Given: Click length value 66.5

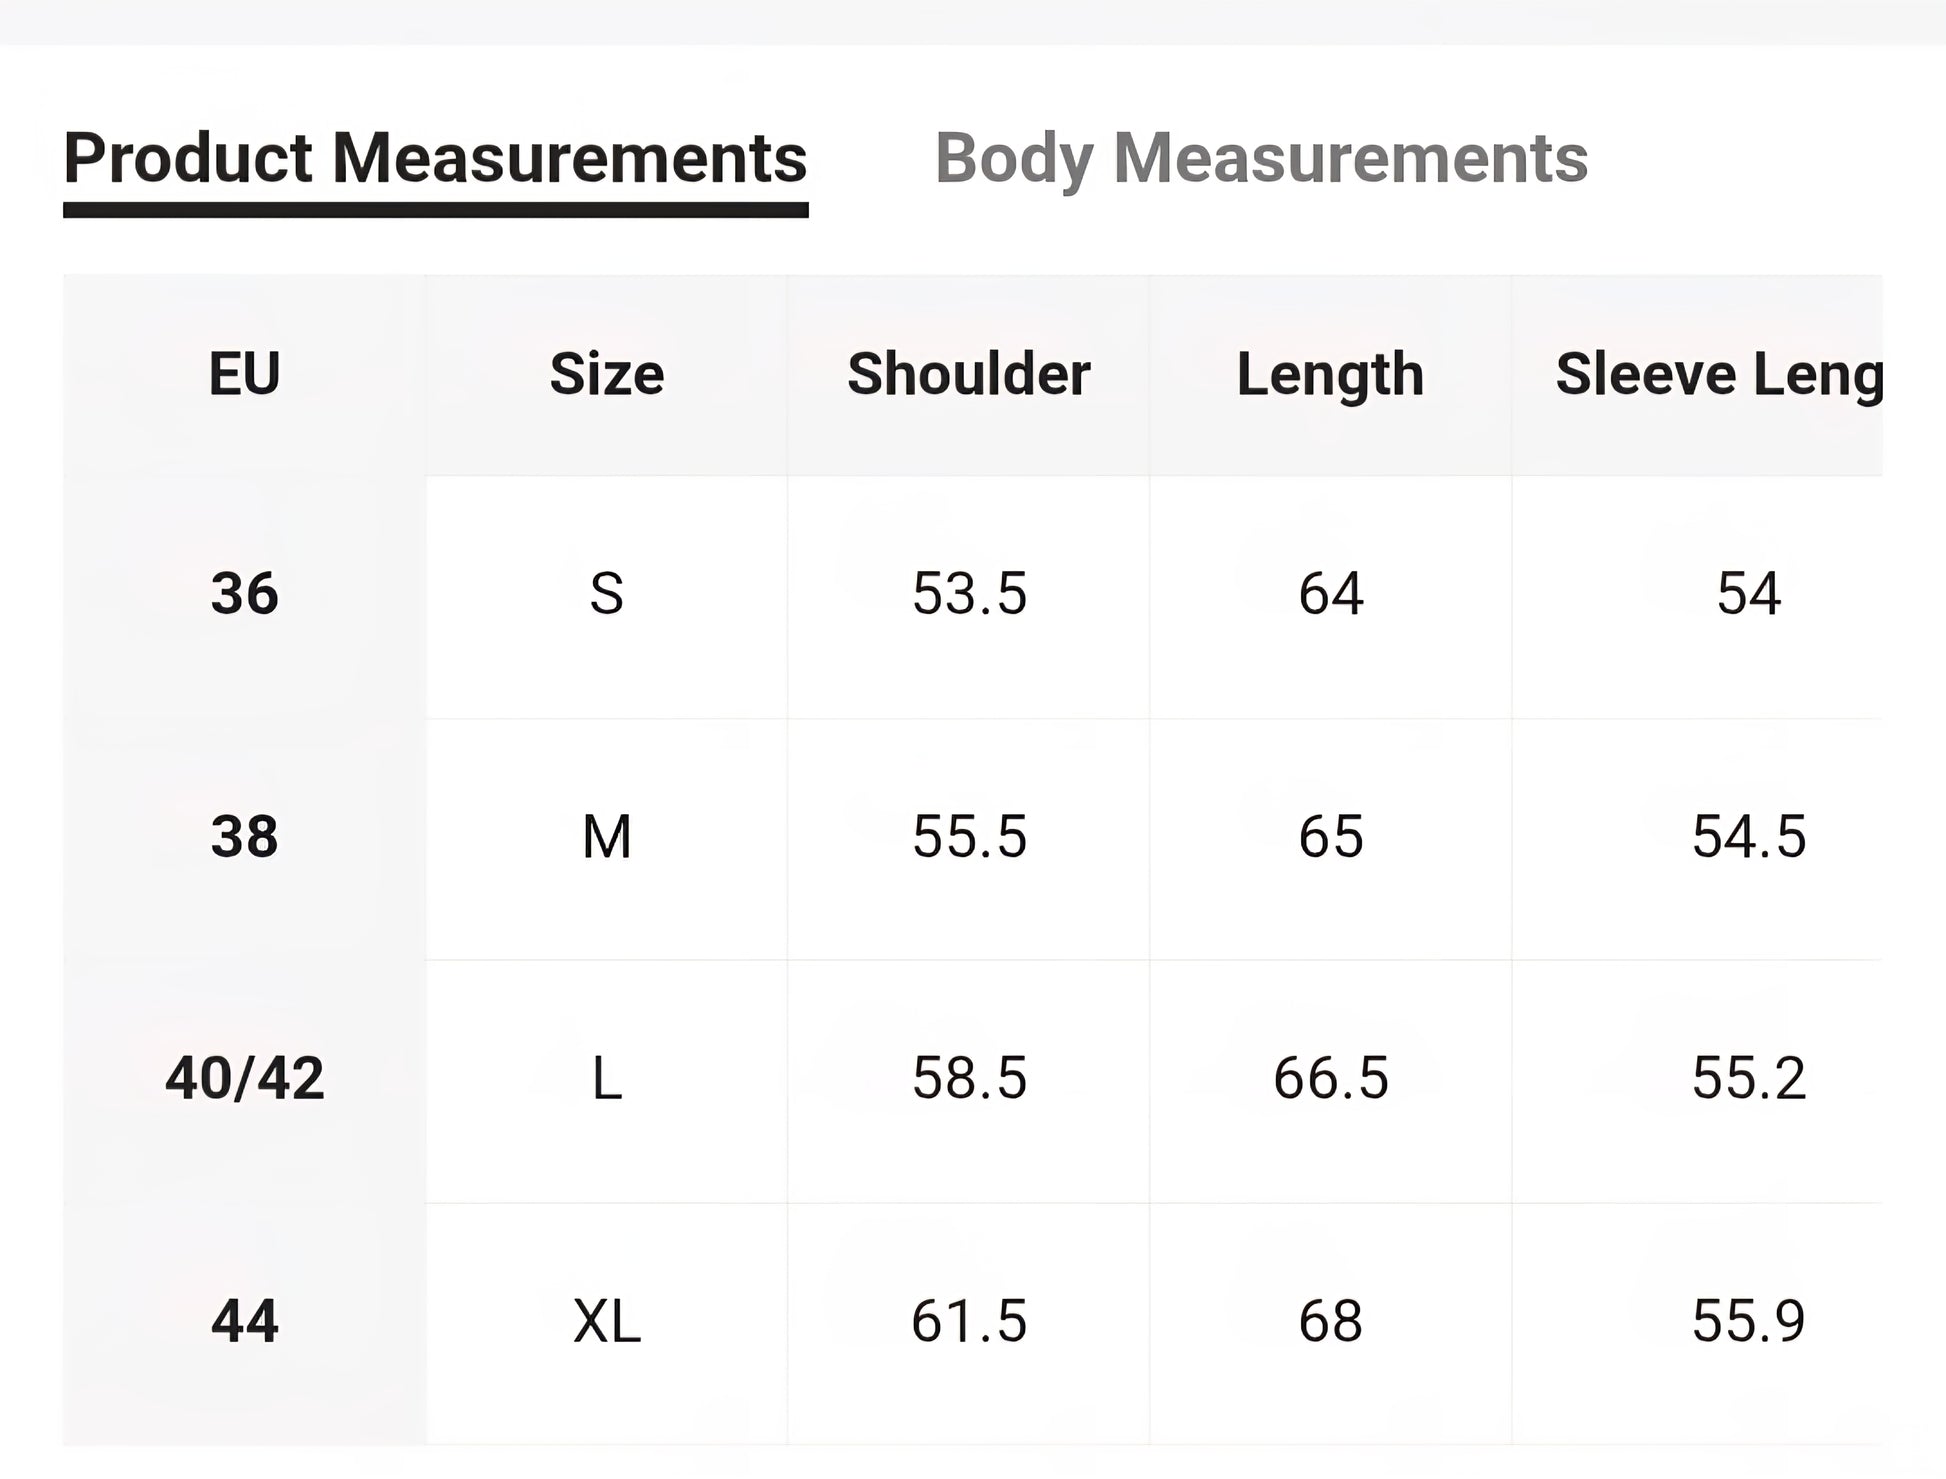Looking at the screenshot, I should pos(1330,1079).
